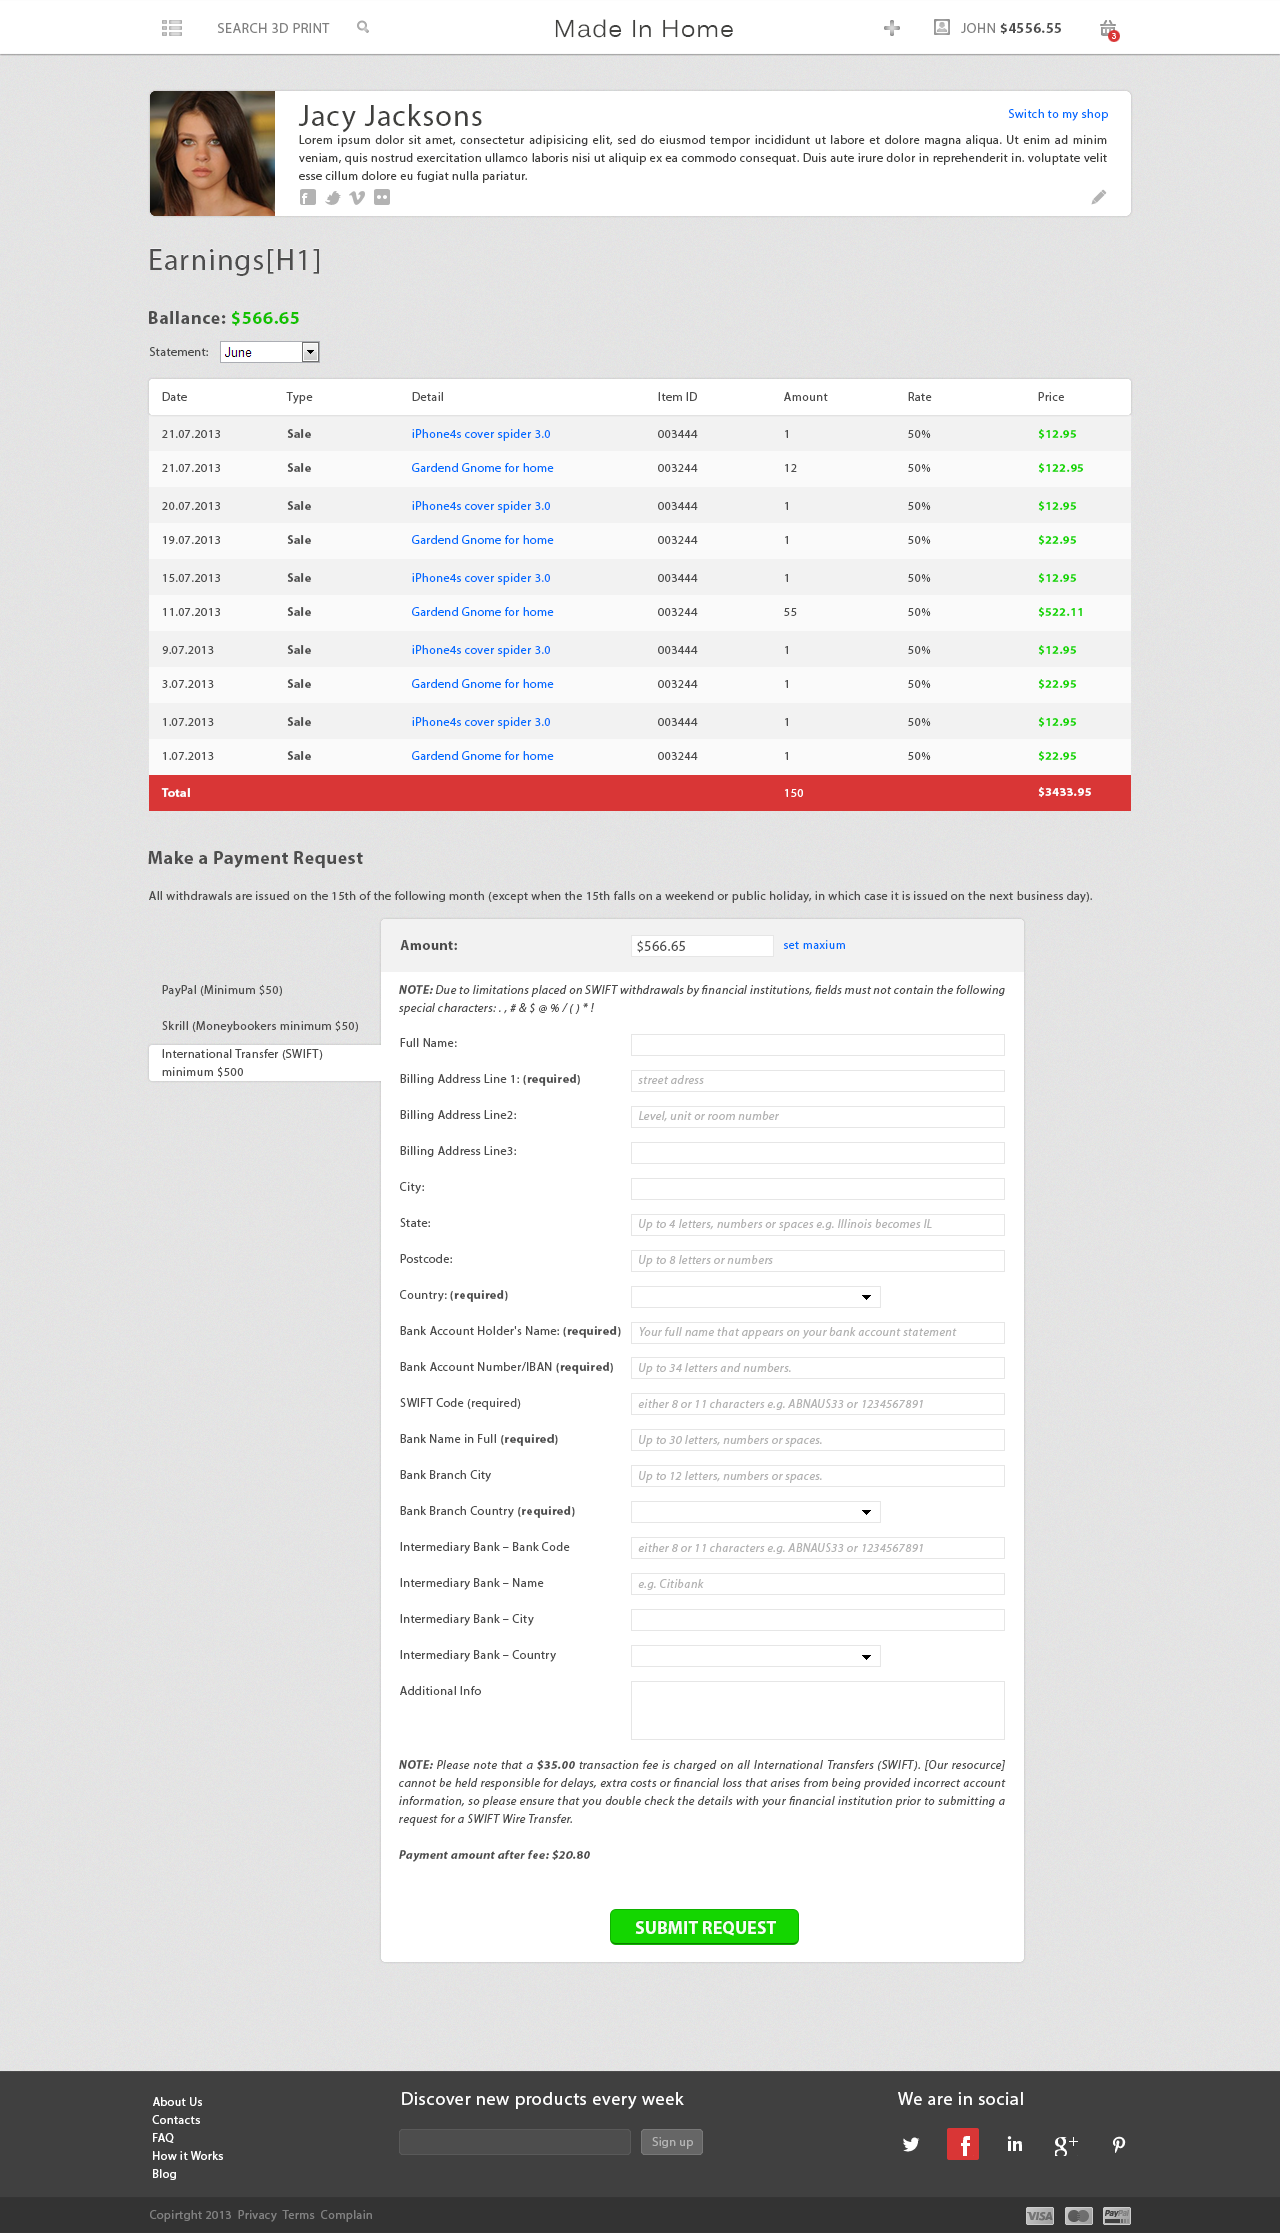Image resolution: width=1280 pixels, height=2233 pixels.
Task: Open the Intermediary Bank Country dropdown
Action: point(756,1657)
